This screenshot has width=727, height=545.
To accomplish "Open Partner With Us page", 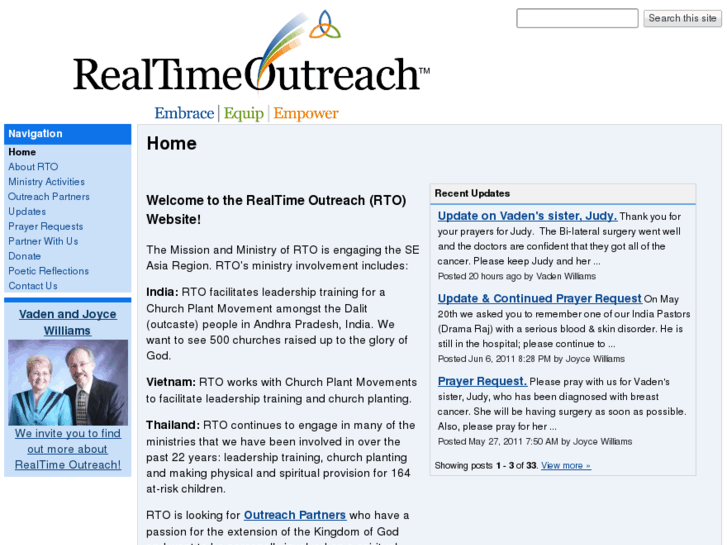I will point(43,241).
